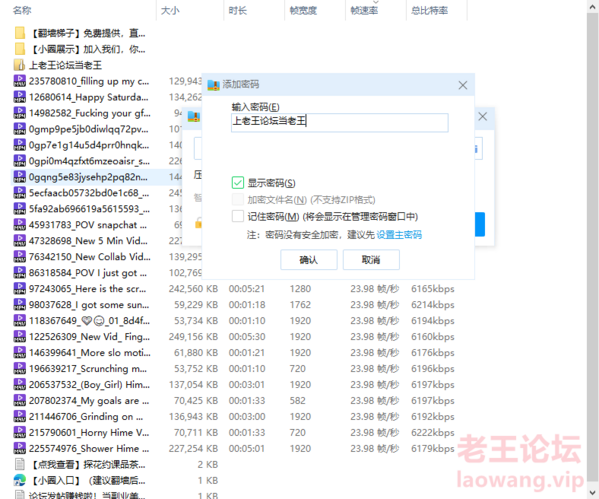Click the 小圈入口 browser shortcut icon
This screenshot has width=599, height=499.
point(19,480)
